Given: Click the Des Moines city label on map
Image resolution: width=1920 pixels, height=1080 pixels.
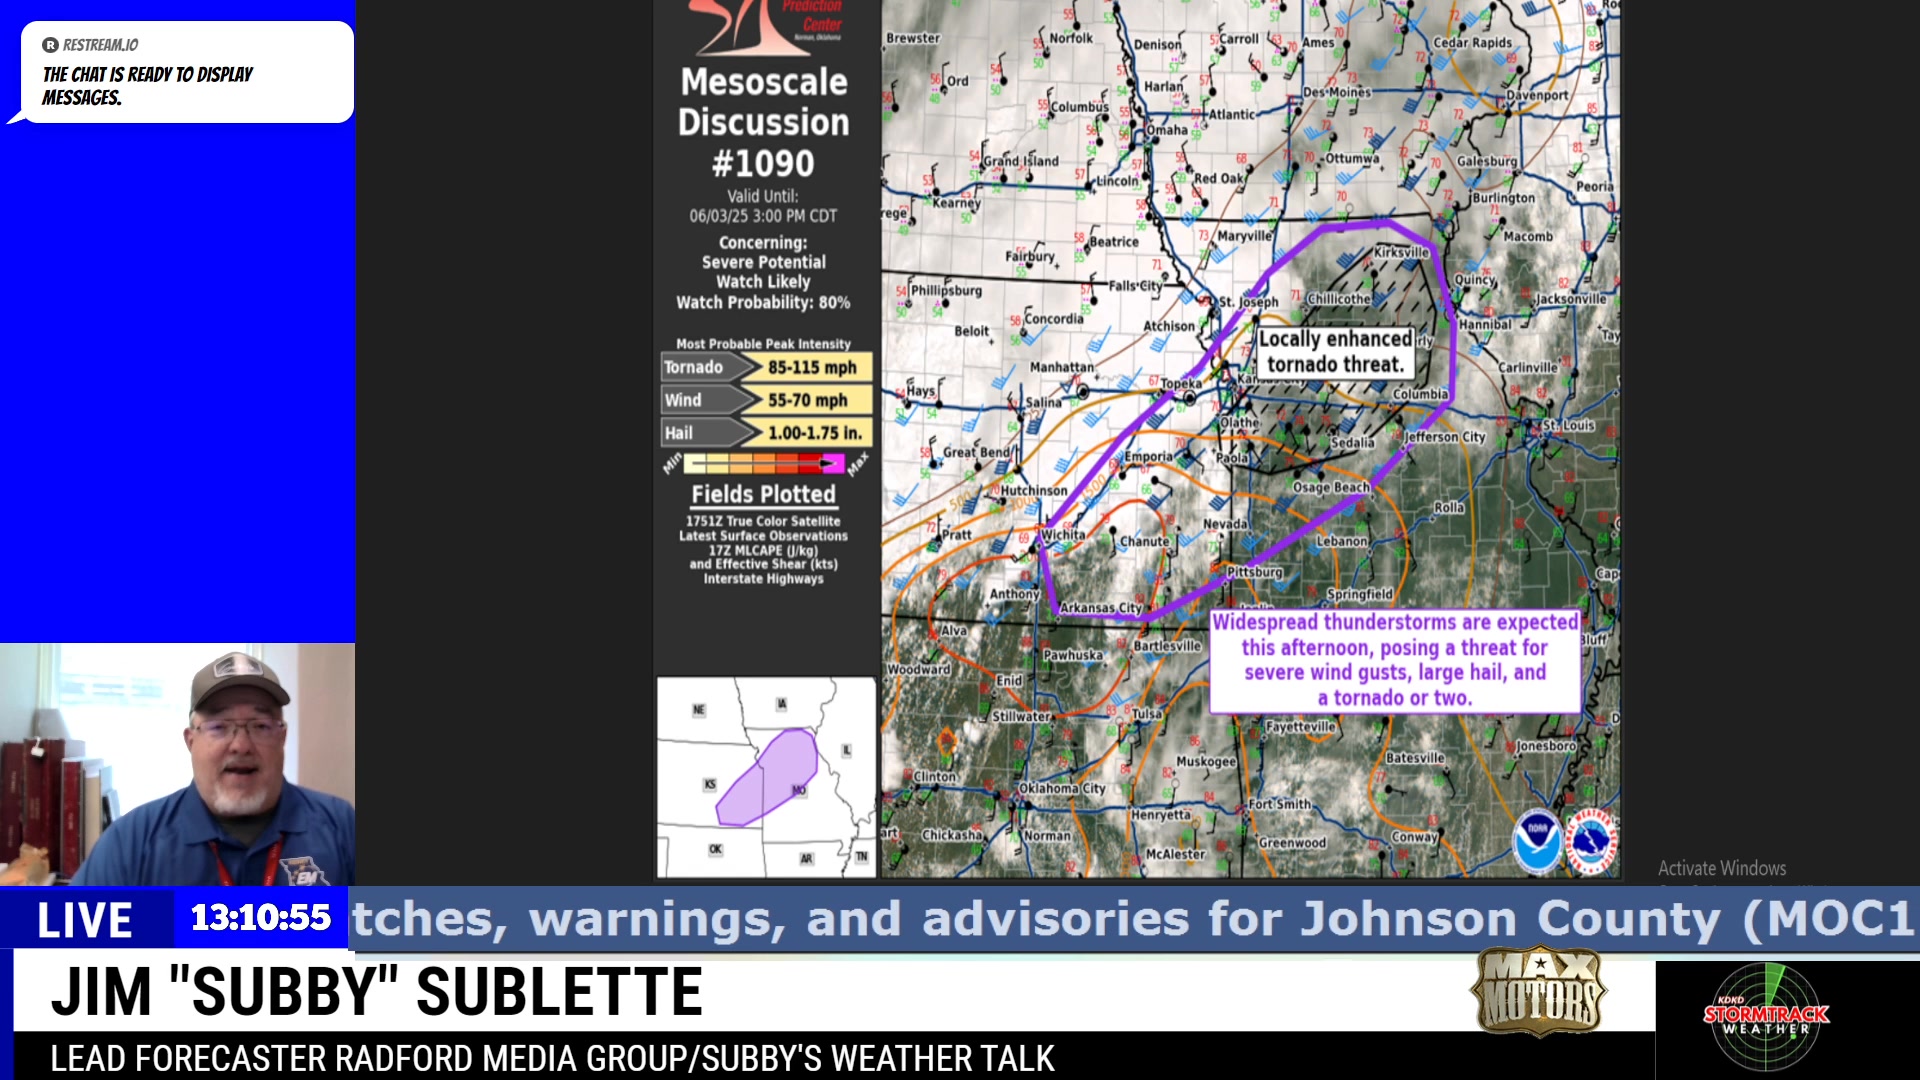Looking at the screenshot, I should coord(1337,92).
